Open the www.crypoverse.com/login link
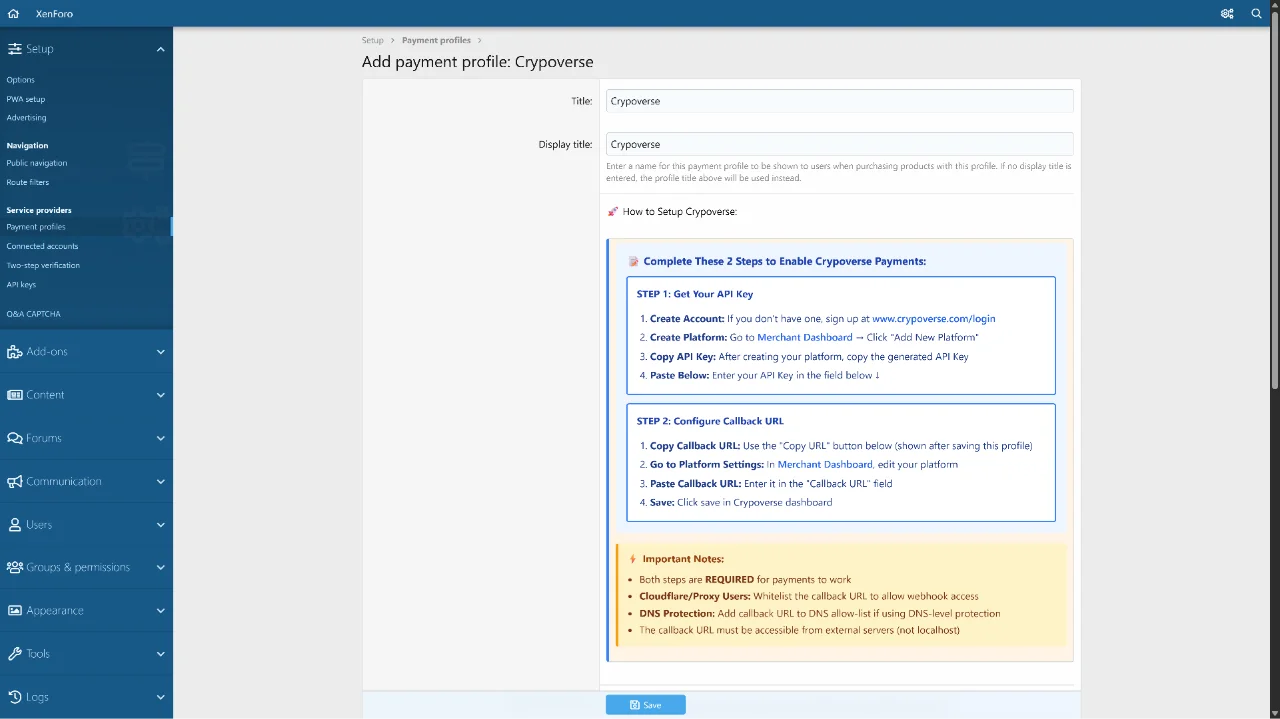Viewport: 1280px width, 719px height. coord(933,319)
